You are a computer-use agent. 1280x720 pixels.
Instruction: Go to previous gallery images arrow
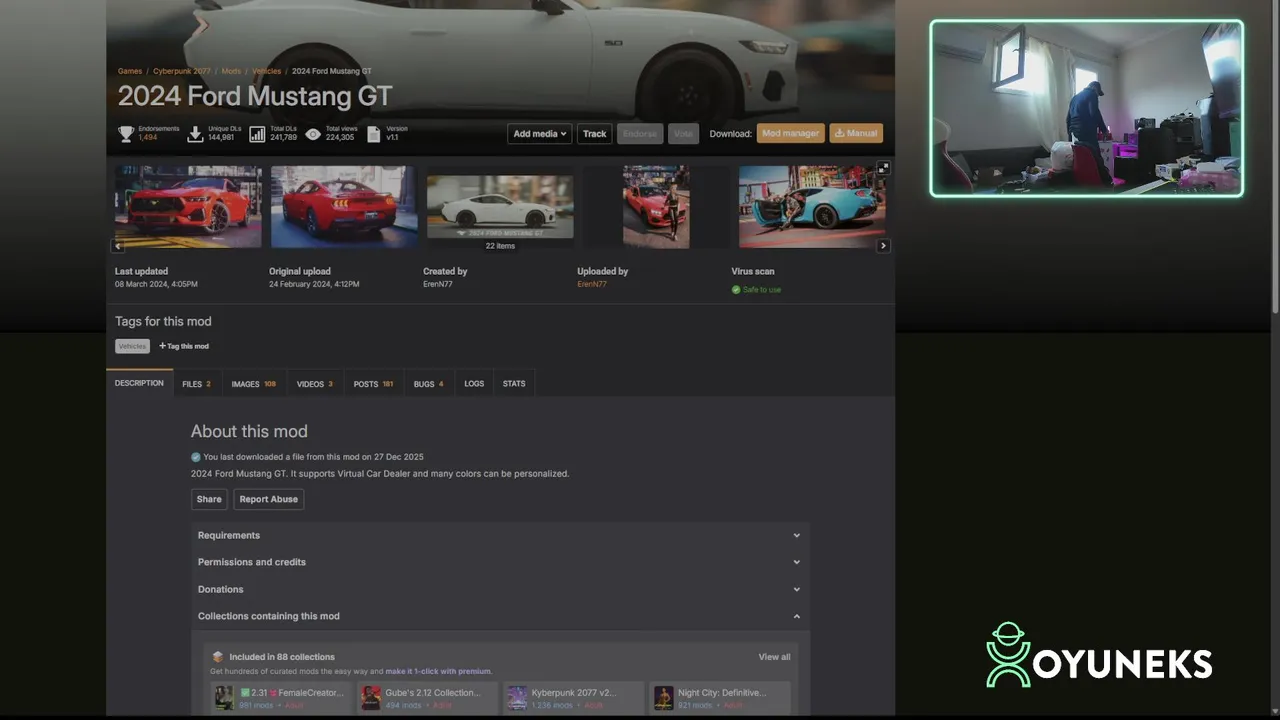point(118,245)
